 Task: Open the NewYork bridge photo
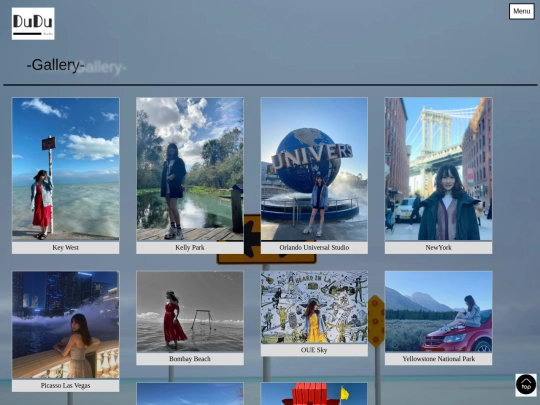[438, 169]
